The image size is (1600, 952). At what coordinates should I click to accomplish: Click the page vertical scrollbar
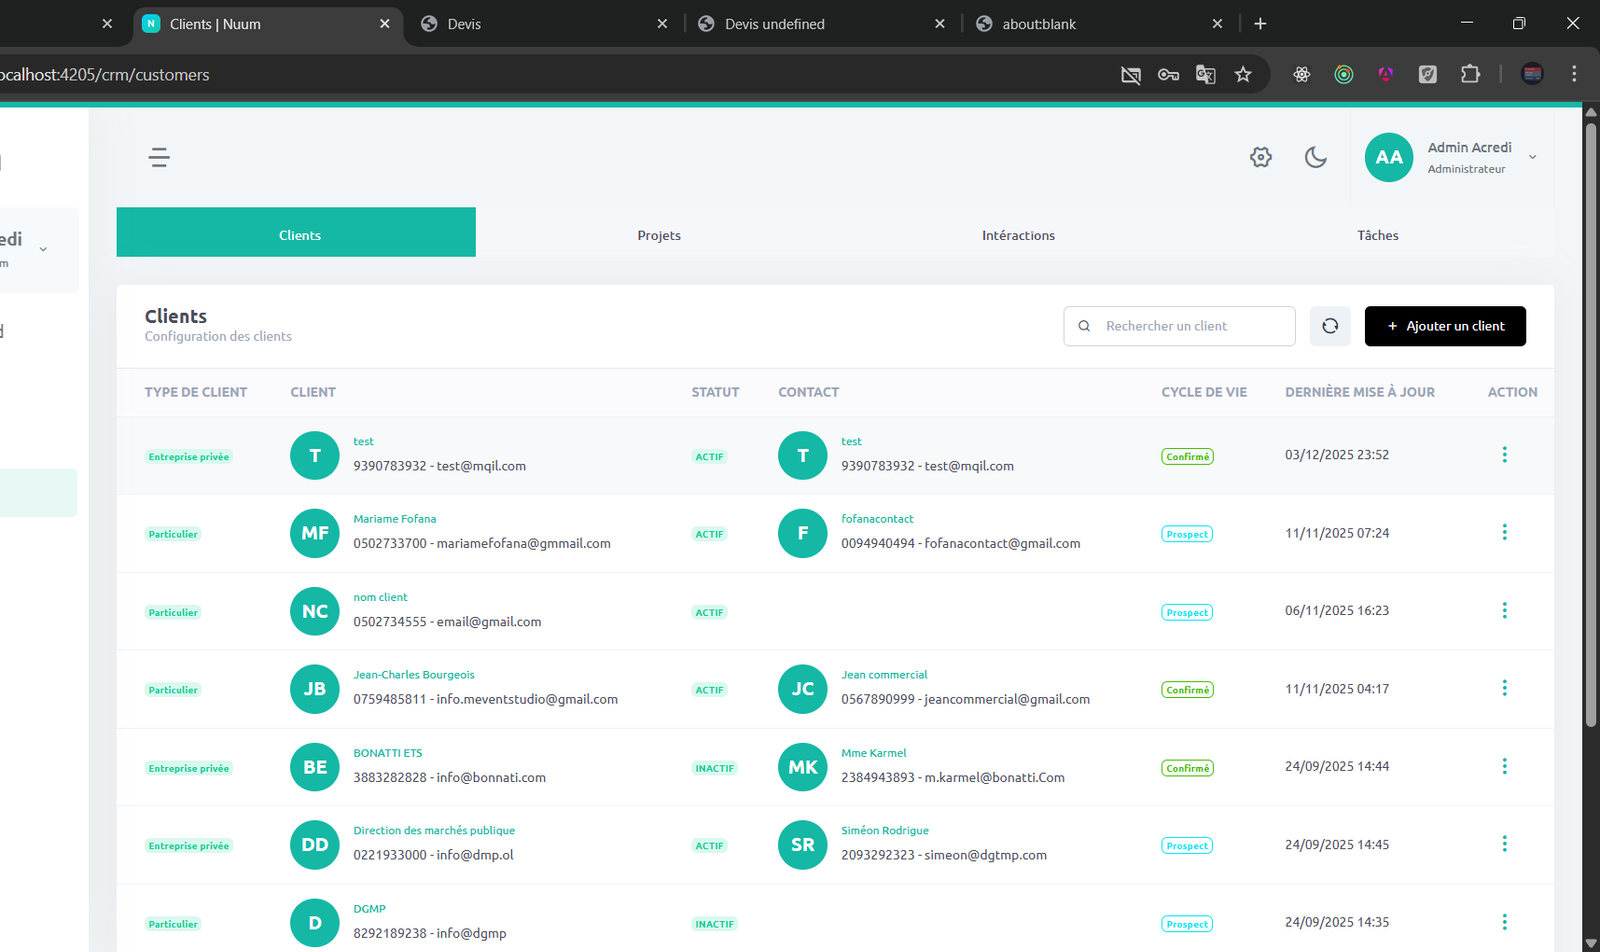(1590, 420)
